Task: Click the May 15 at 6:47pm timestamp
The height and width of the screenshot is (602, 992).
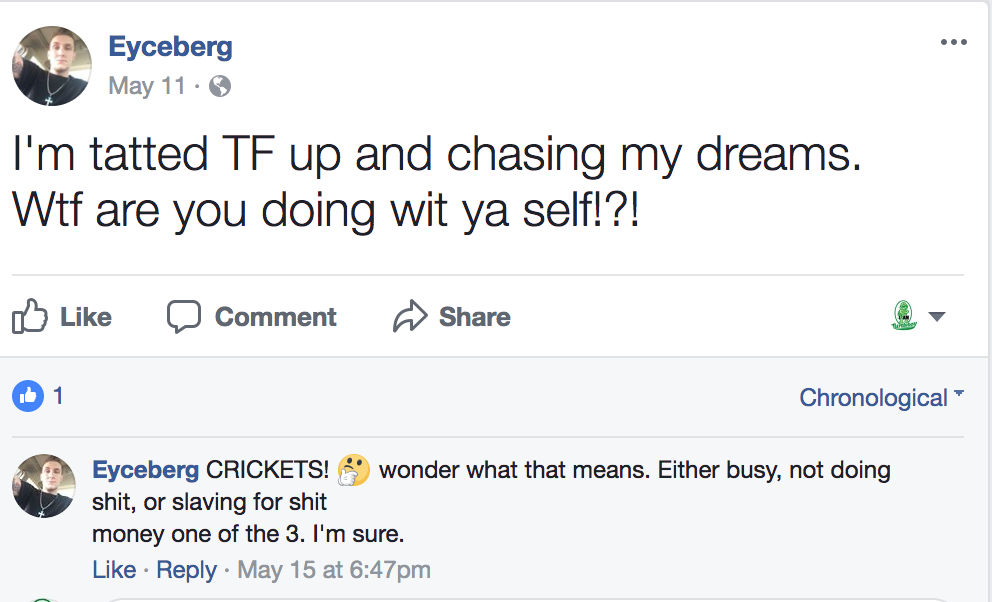Action: [334, 570]
